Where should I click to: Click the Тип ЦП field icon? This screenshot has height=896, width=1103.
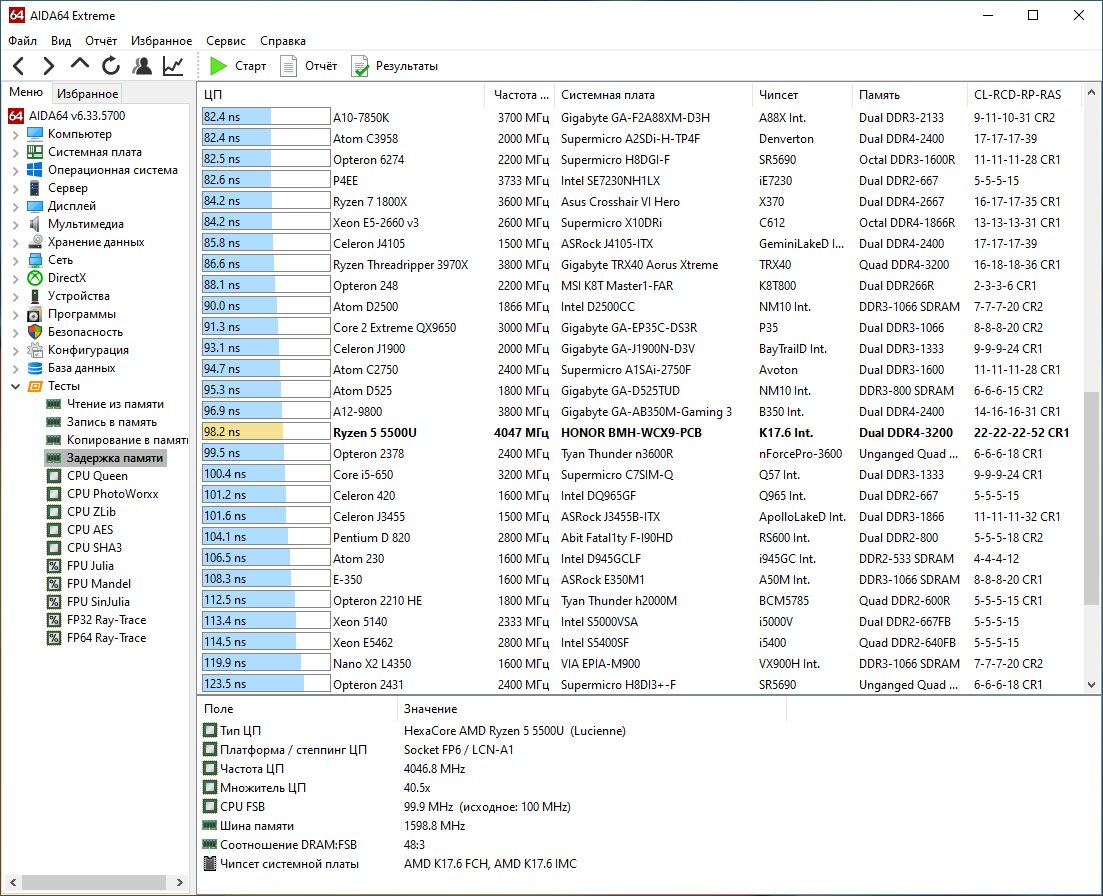[210, 730]
